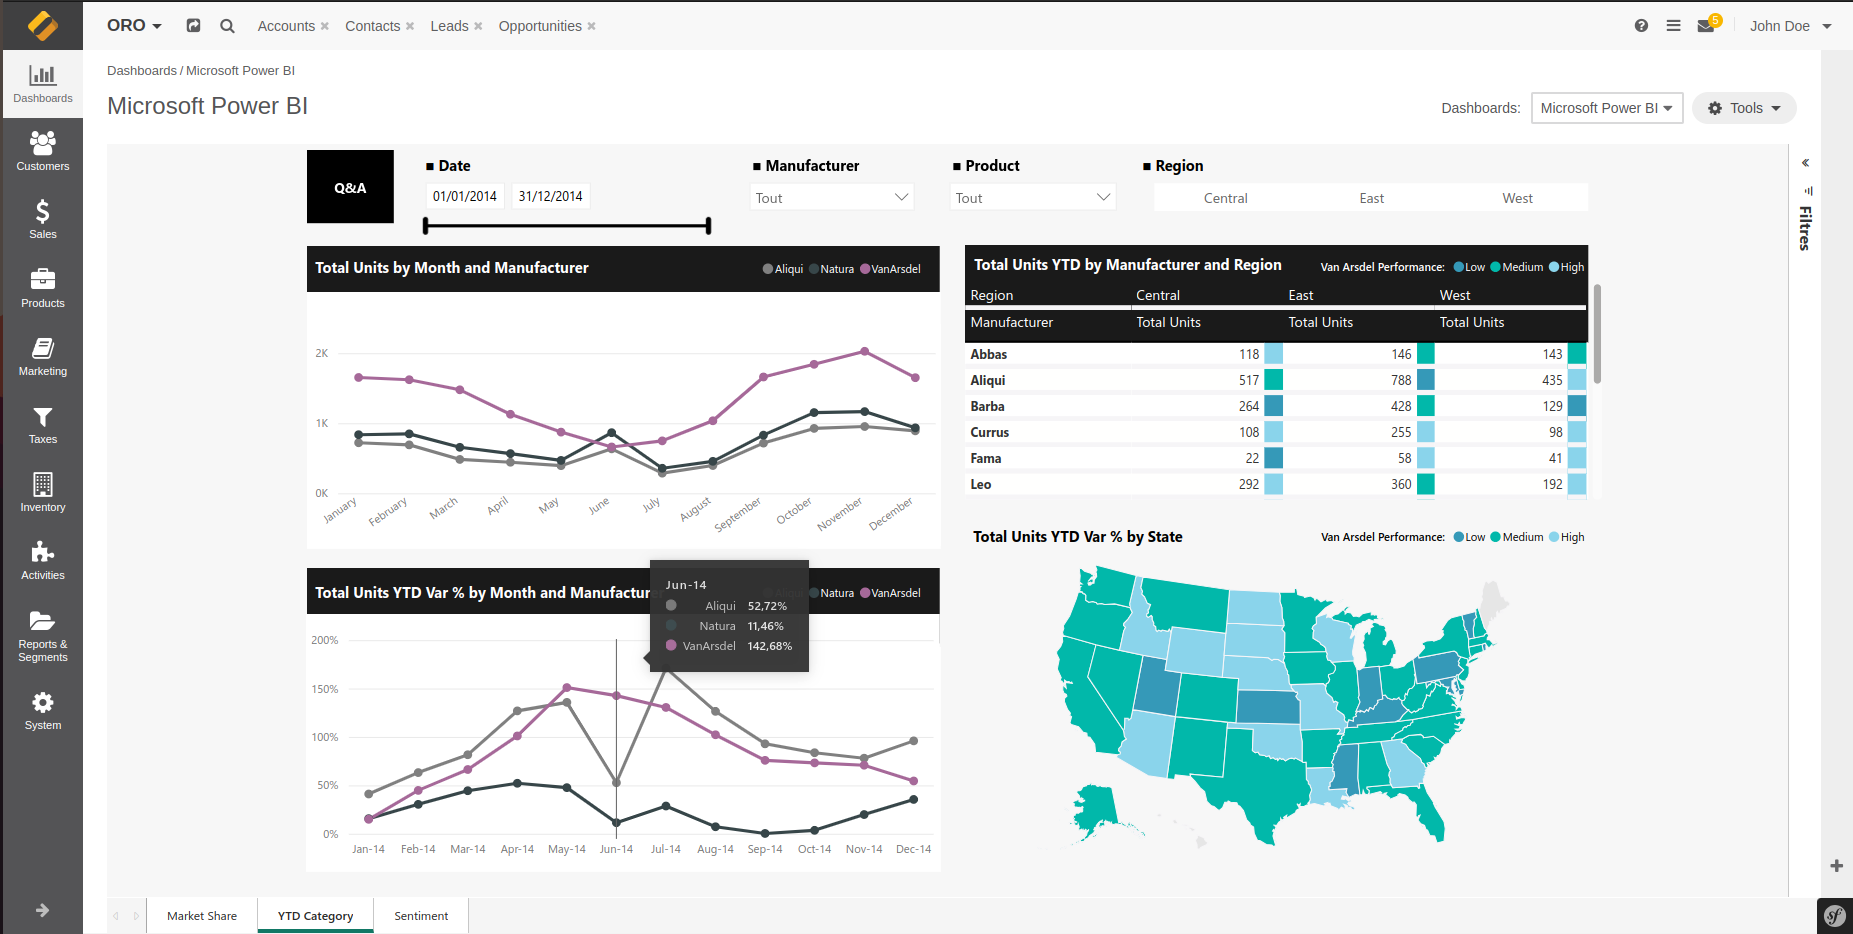1853x934 pixels.
Task: Expand the Manufacturer dropdown
Action: (832, 198)
